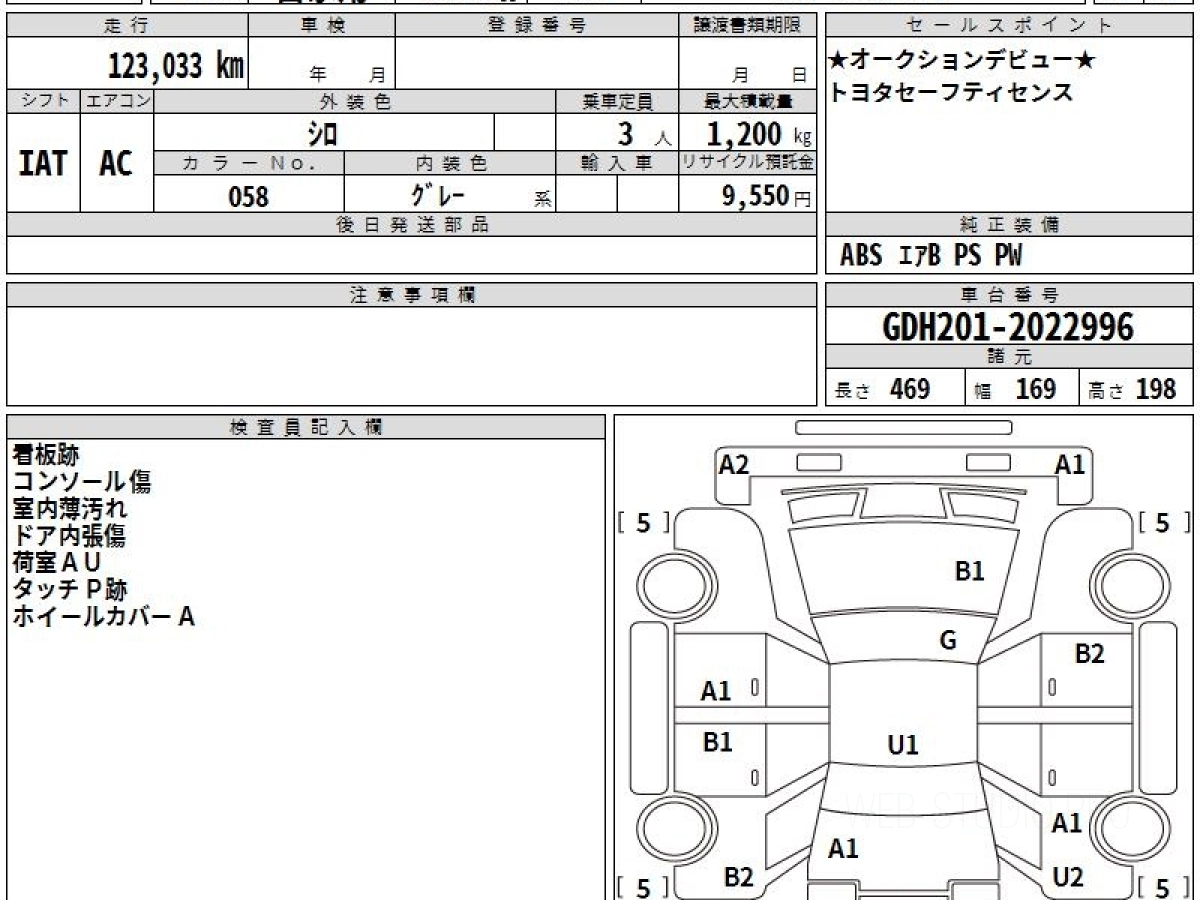The height and width of the screenshot is (900, 1200).
Task: Select the inspector note タッチＰ跡
Action: tap(70, 590)
